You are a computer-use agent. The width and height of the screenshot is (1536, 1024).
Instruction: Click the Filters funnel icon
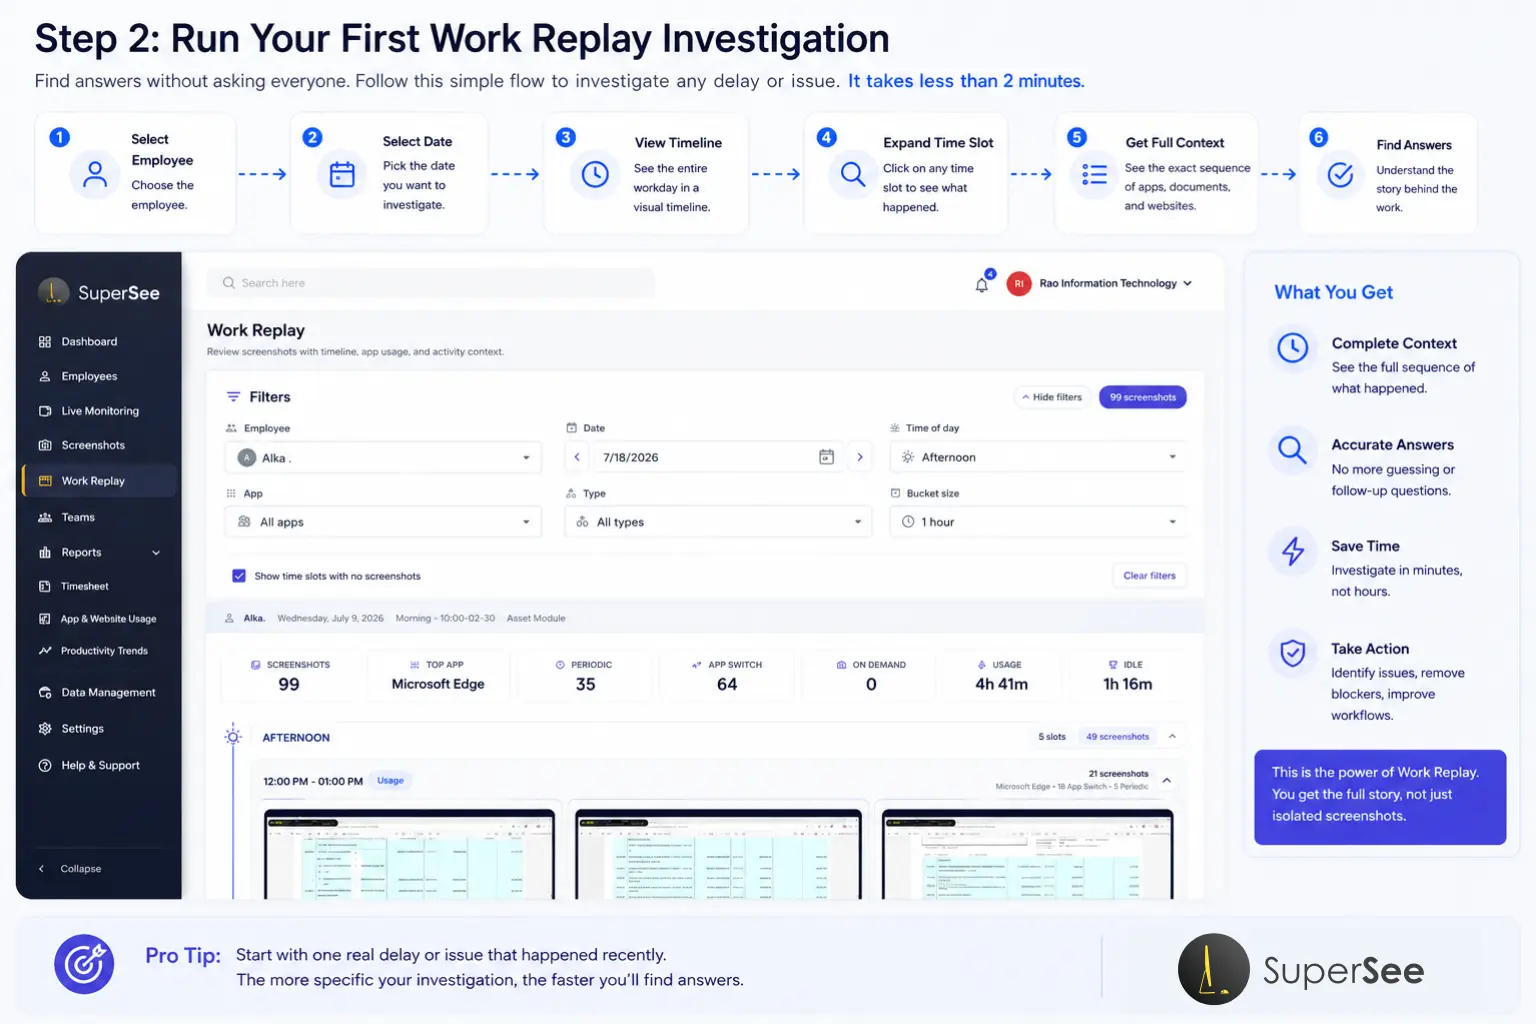(x=233, y=397)
